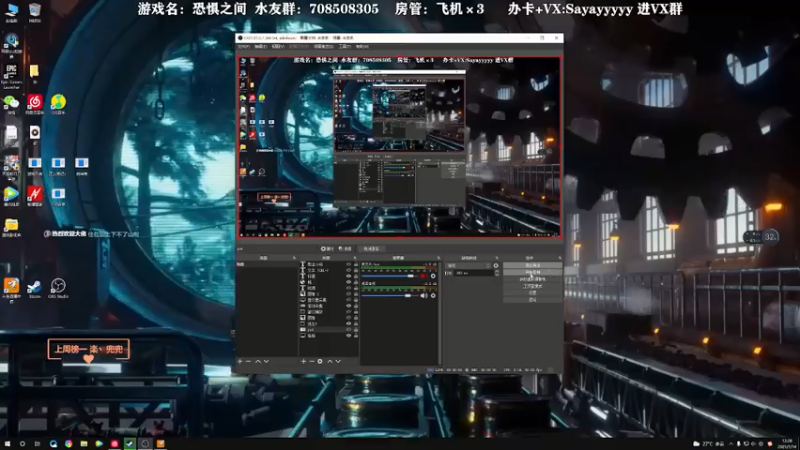This screenshot has height=450, width=800.
Task: Open the 文件 menu in OBS
Action: [244, 46]
